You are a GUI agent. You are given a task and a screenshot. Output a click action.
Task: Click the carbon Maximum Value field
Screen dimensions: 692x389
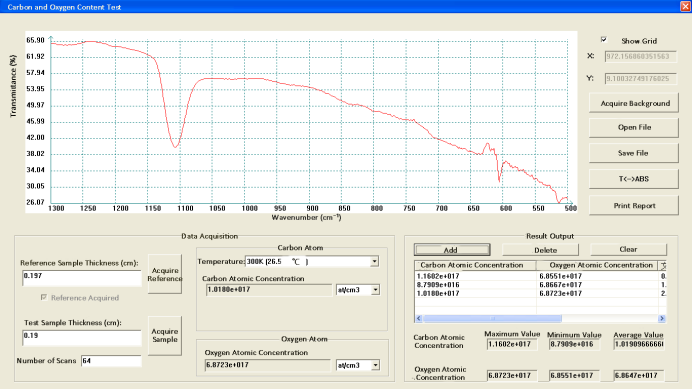[512, 344]
